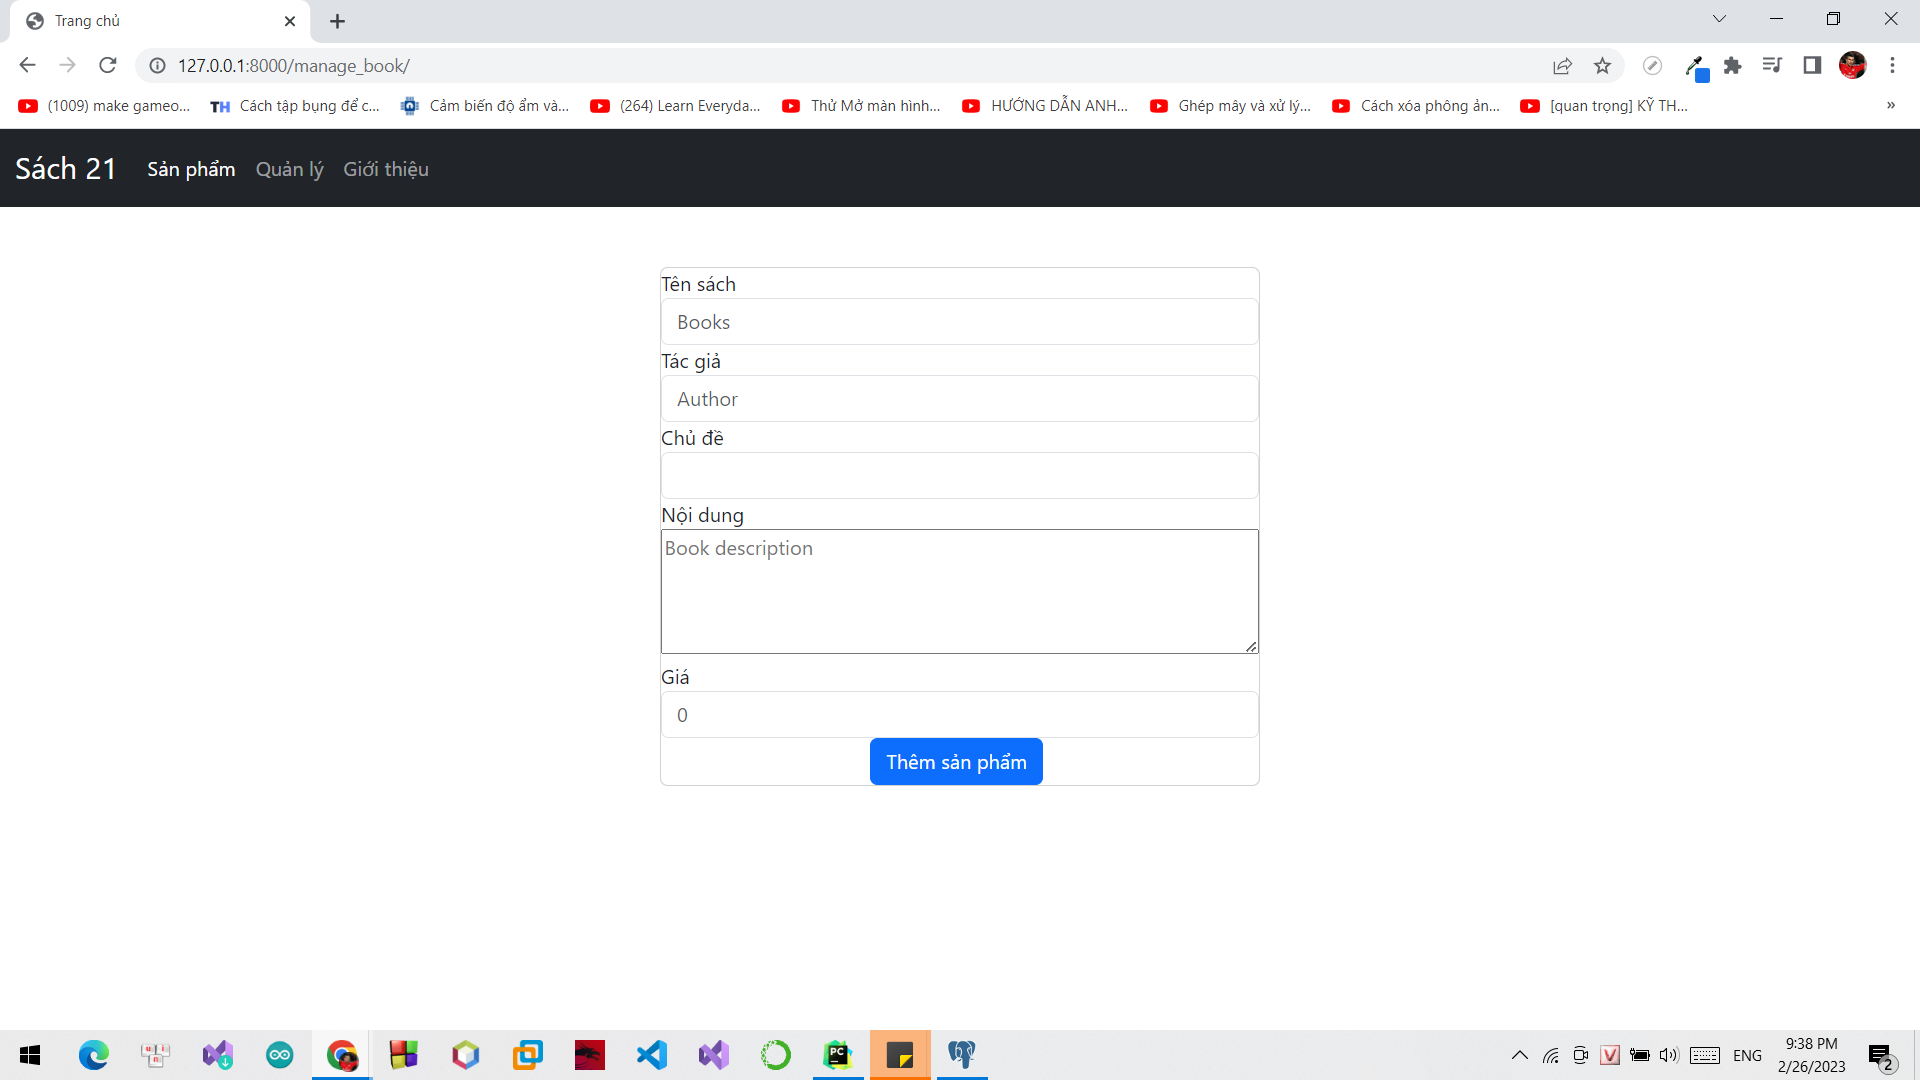Open the tab search dropdown arrow
Image resolution: width=1920 pixels, height=1080 pixels.
(x=1719, y=19)
